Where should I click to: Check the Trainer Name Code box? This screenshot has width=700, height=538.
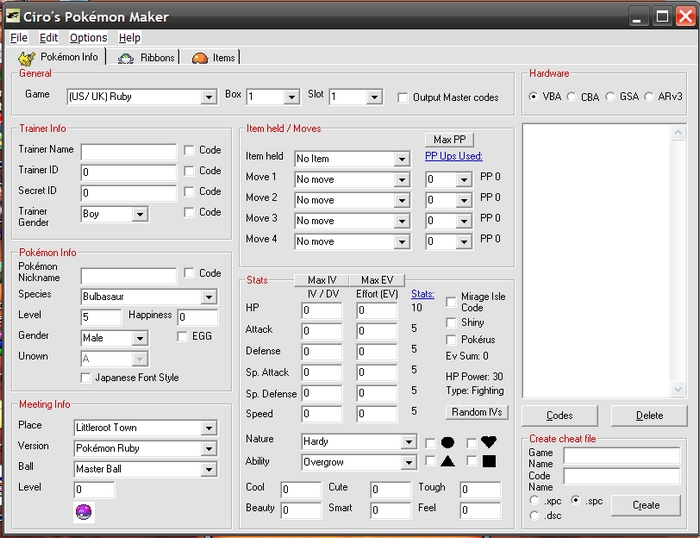pyautogui.click(x=189, y=150)
